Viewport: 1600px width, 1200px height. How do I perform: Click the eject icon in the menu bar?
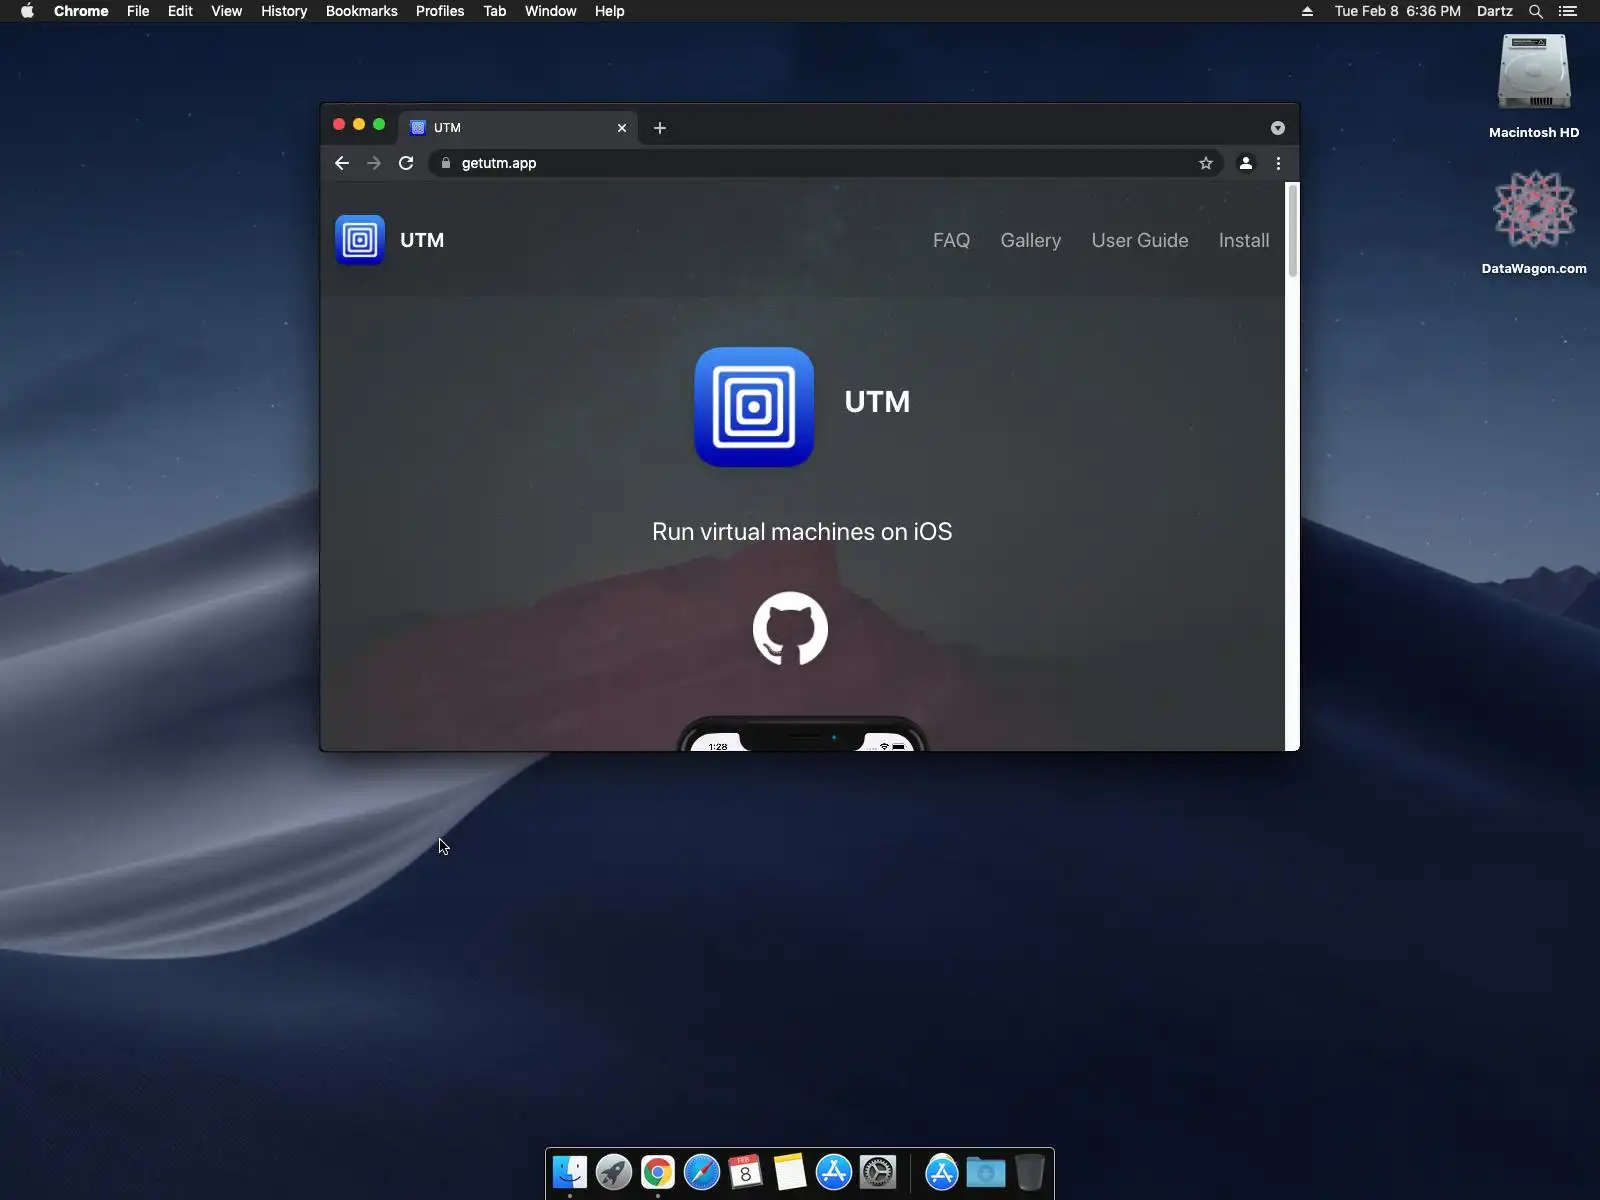click(1307, 11)
